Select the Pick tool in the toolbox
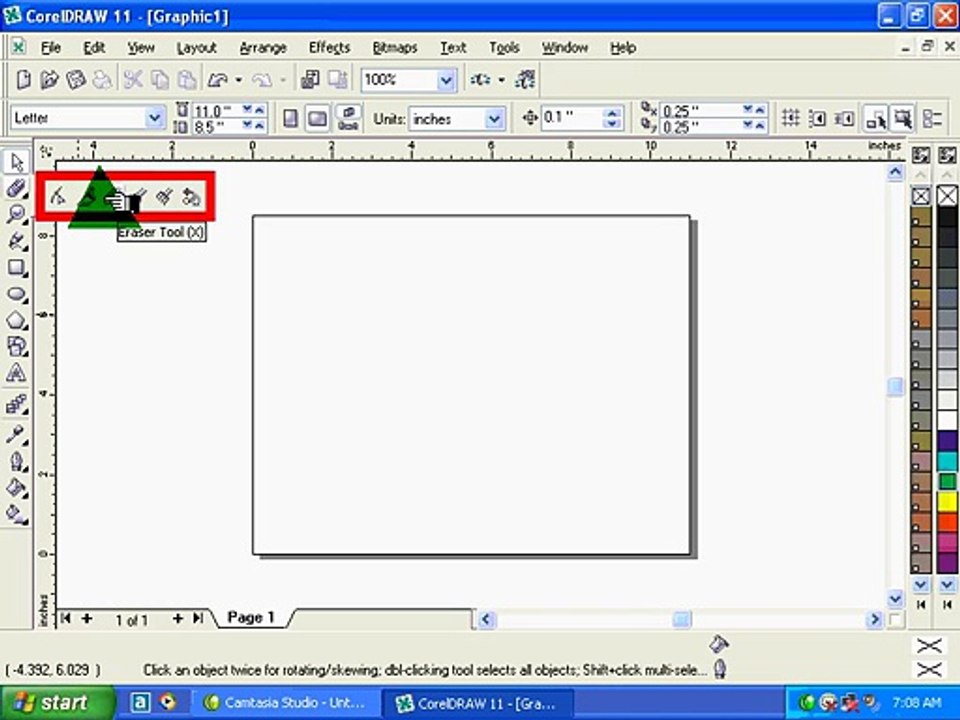The height and width of the screenshot is (720, 960). (x=17, y=162)
